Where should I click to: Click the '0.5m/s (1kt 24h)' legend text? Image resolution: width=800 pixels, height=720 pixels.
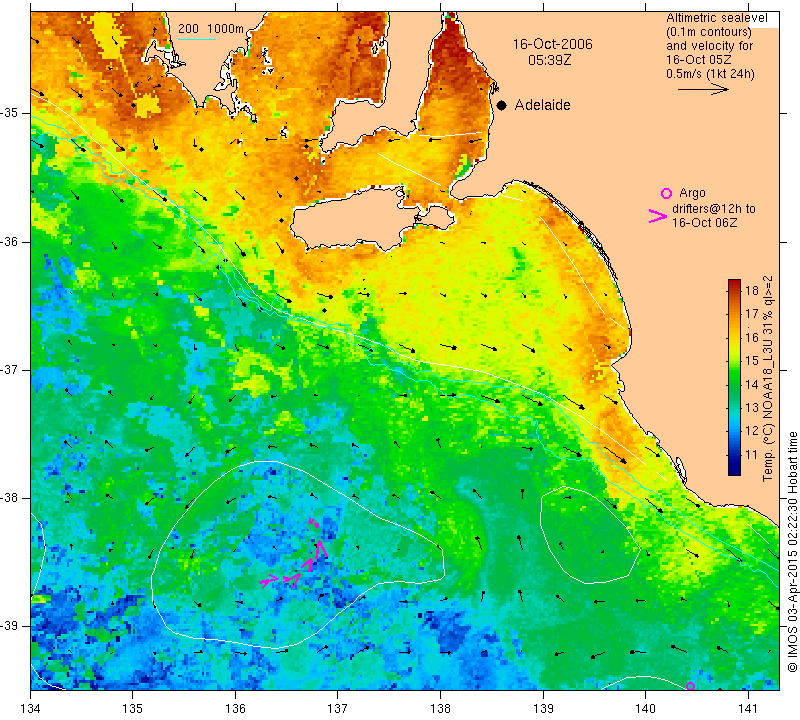tap(710, 74)
